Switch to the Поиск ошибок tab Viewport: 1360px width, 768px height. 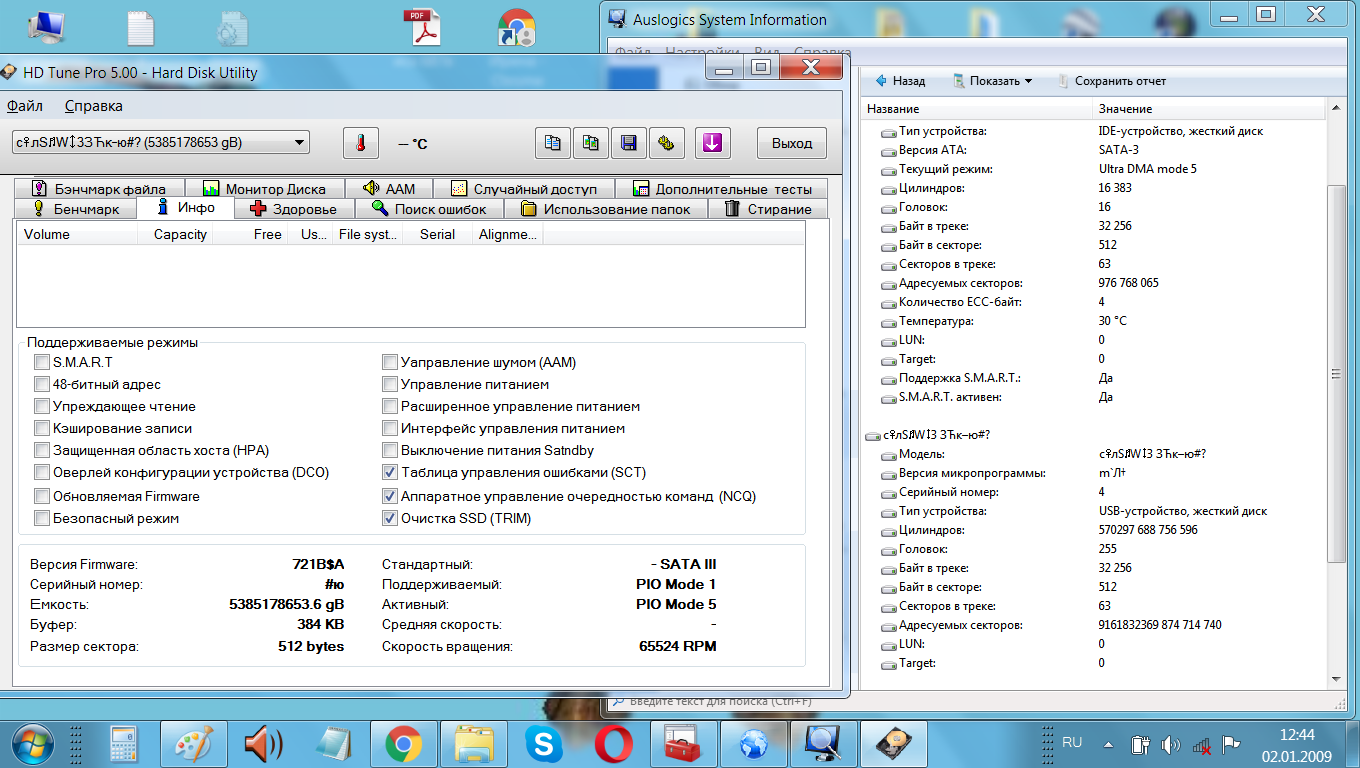point(429,209)
